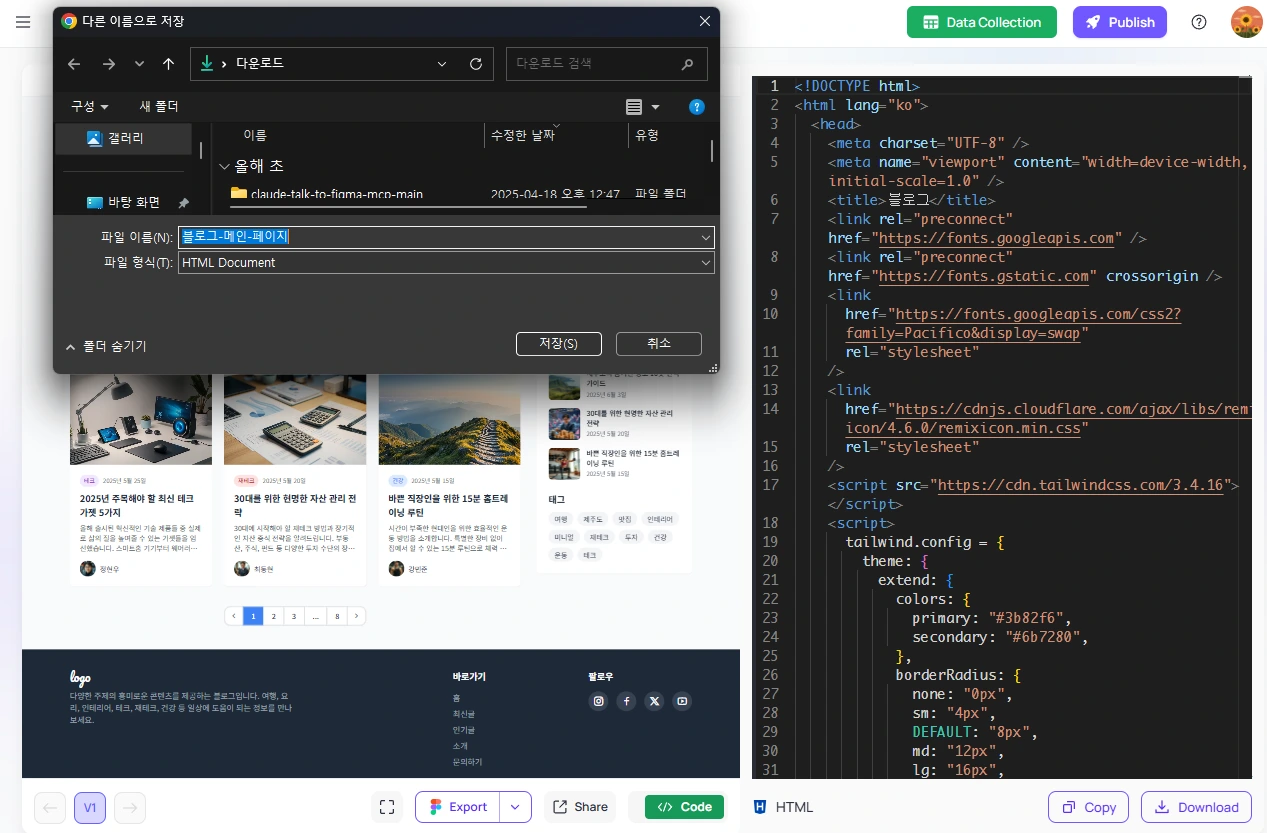Open the 구성 menu
This screenshot has height=833, width=1267.
point(89,106)
